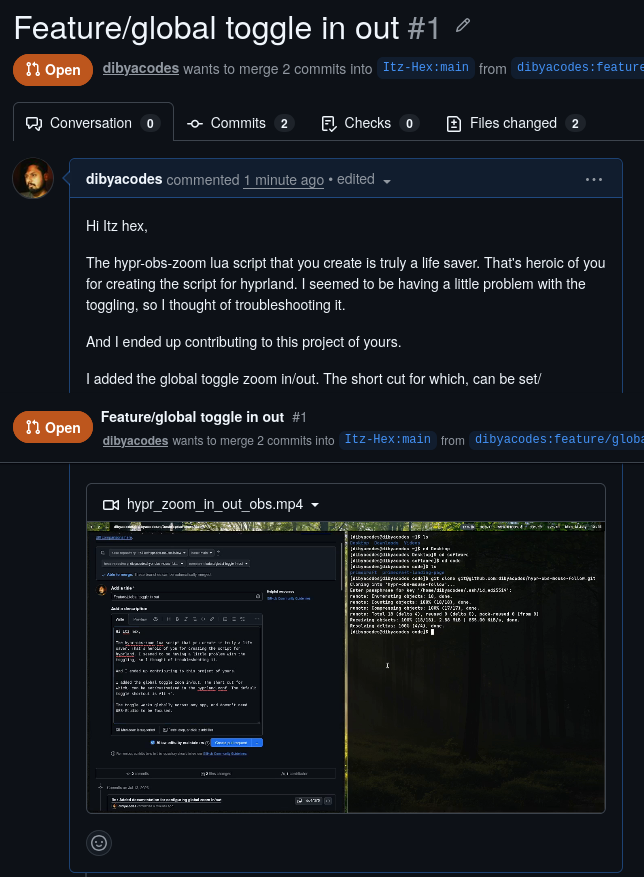Switch to the Files changed tab
Screen dimensions: 644x877
515,123
